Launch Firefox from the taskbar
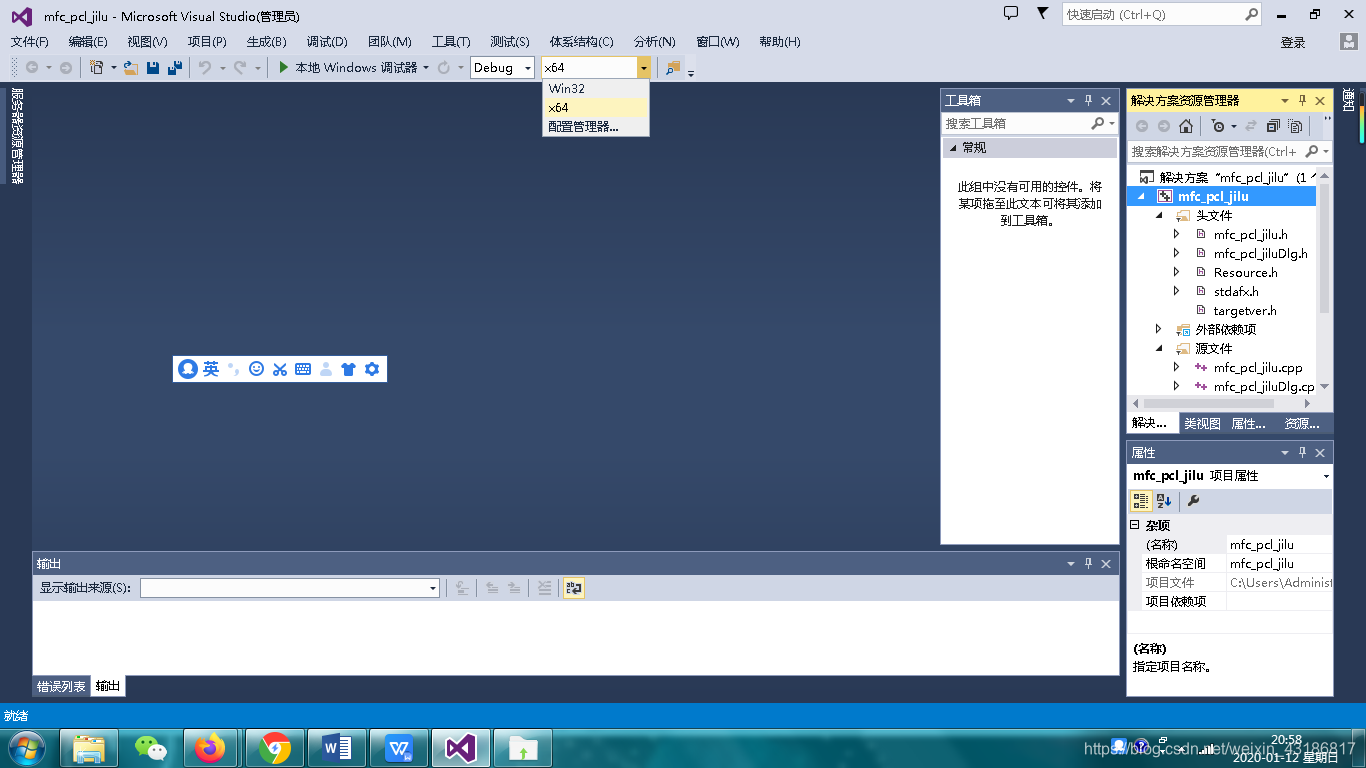The width and height of the screenshot is (1366, 768). (x=210, y=746)
